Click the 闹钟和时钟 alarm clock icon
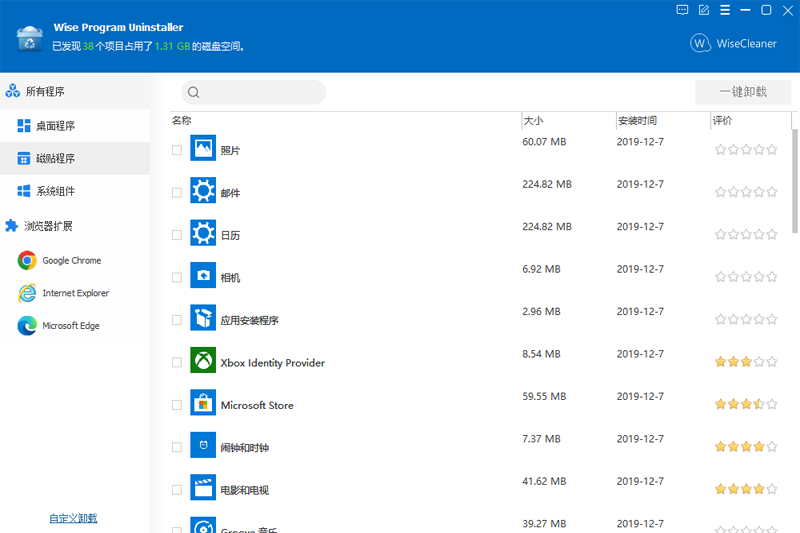Screen dimensions: 800x533 pos(203,446)
